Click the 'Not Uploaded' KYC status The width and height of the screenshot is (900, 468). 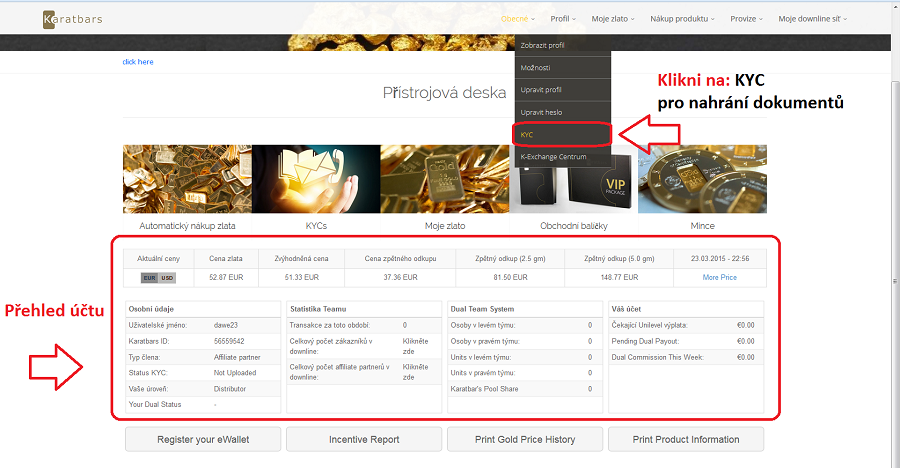coord(235,373)
